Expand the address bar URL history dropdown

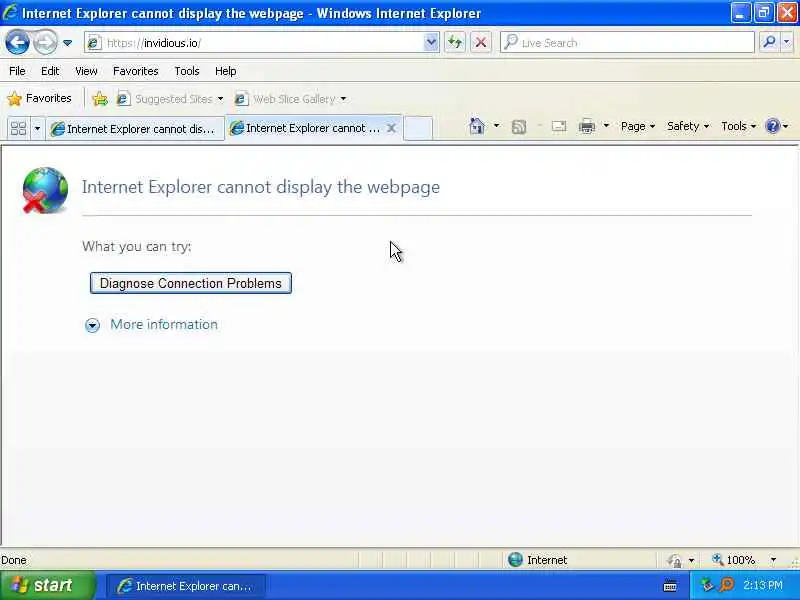[x=431, y=42]
